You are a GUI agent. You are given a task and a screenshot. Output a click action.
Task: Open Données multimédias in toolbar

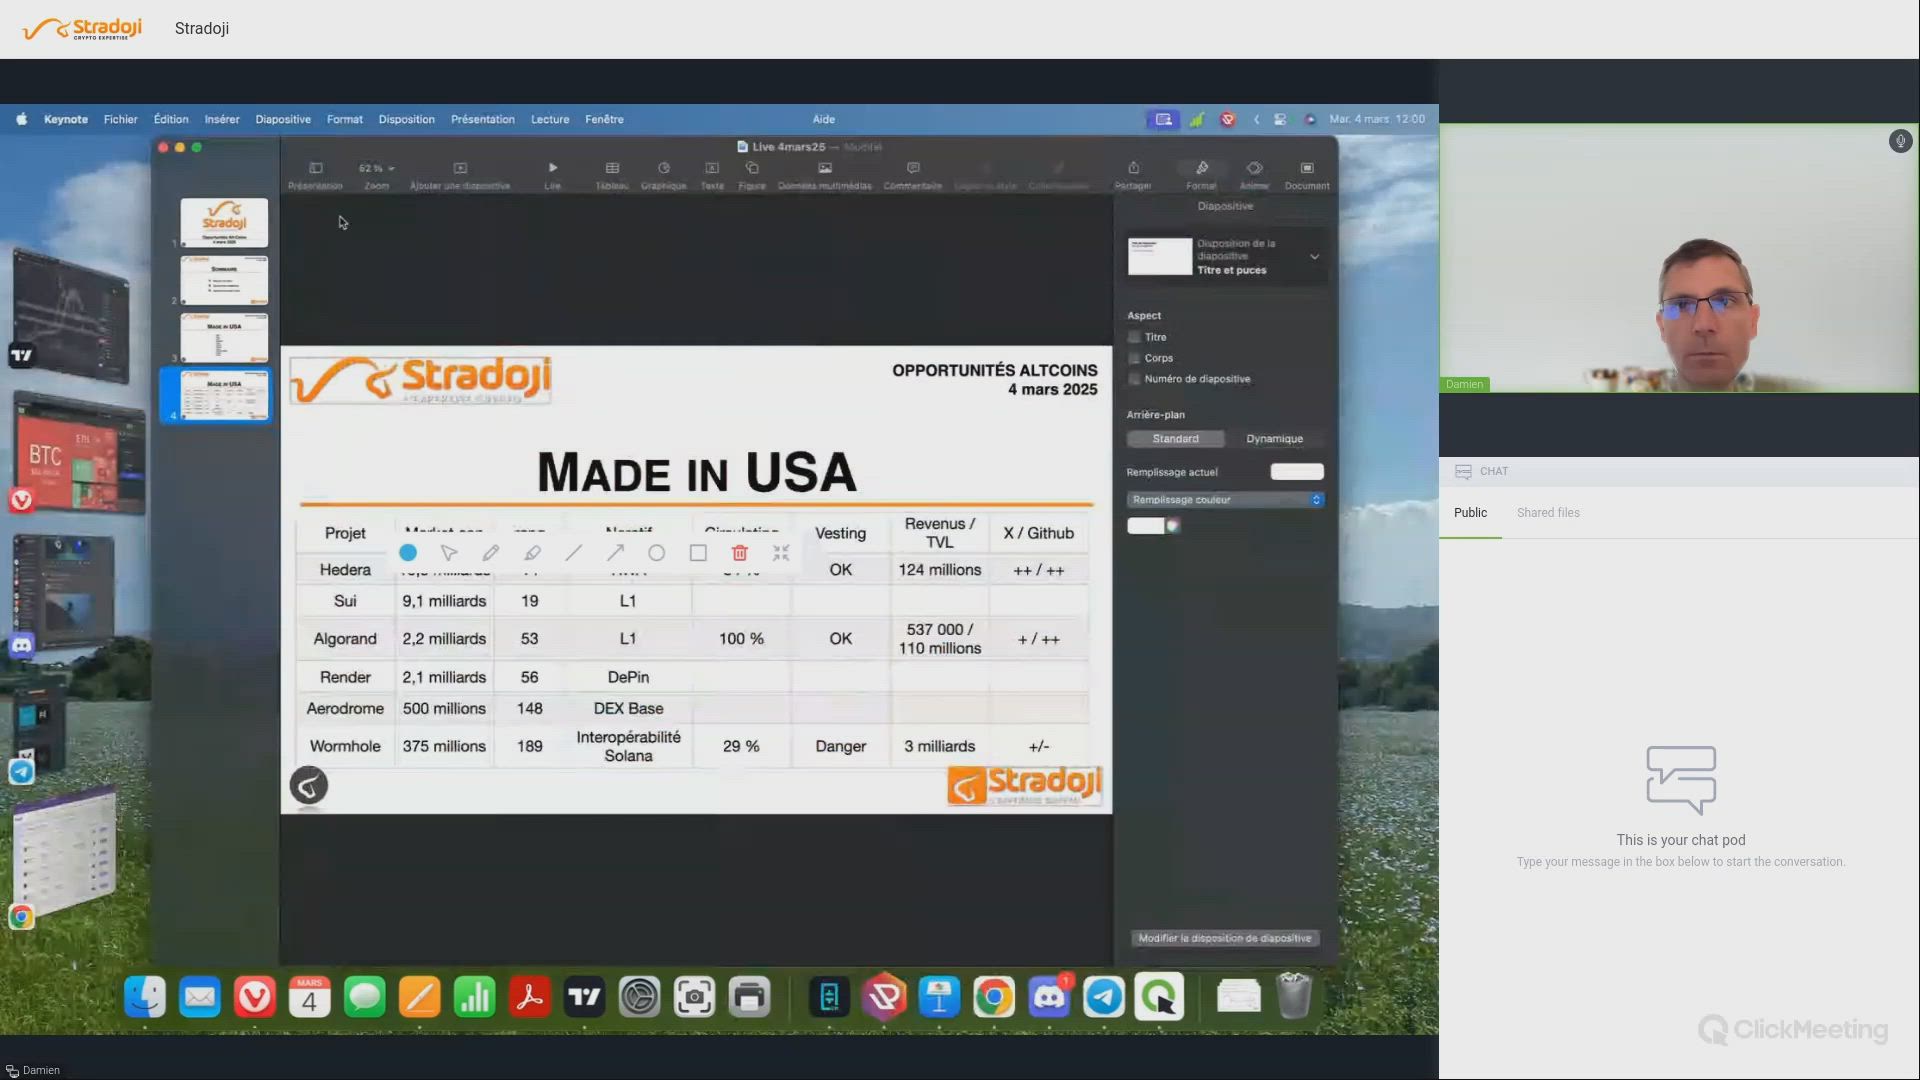click(x=825, y=175)
